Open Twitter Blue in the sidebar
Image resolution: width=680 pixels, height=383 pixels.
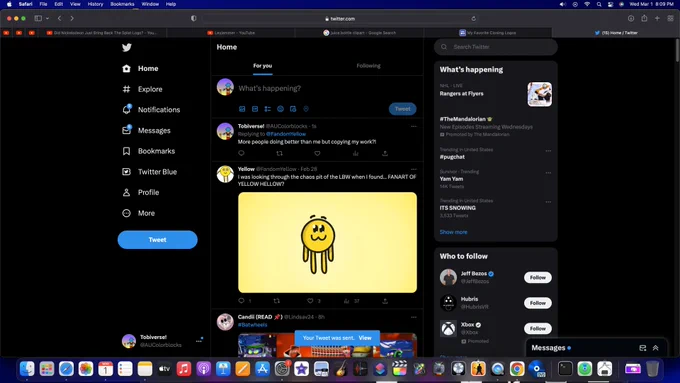tap(149, 172)
